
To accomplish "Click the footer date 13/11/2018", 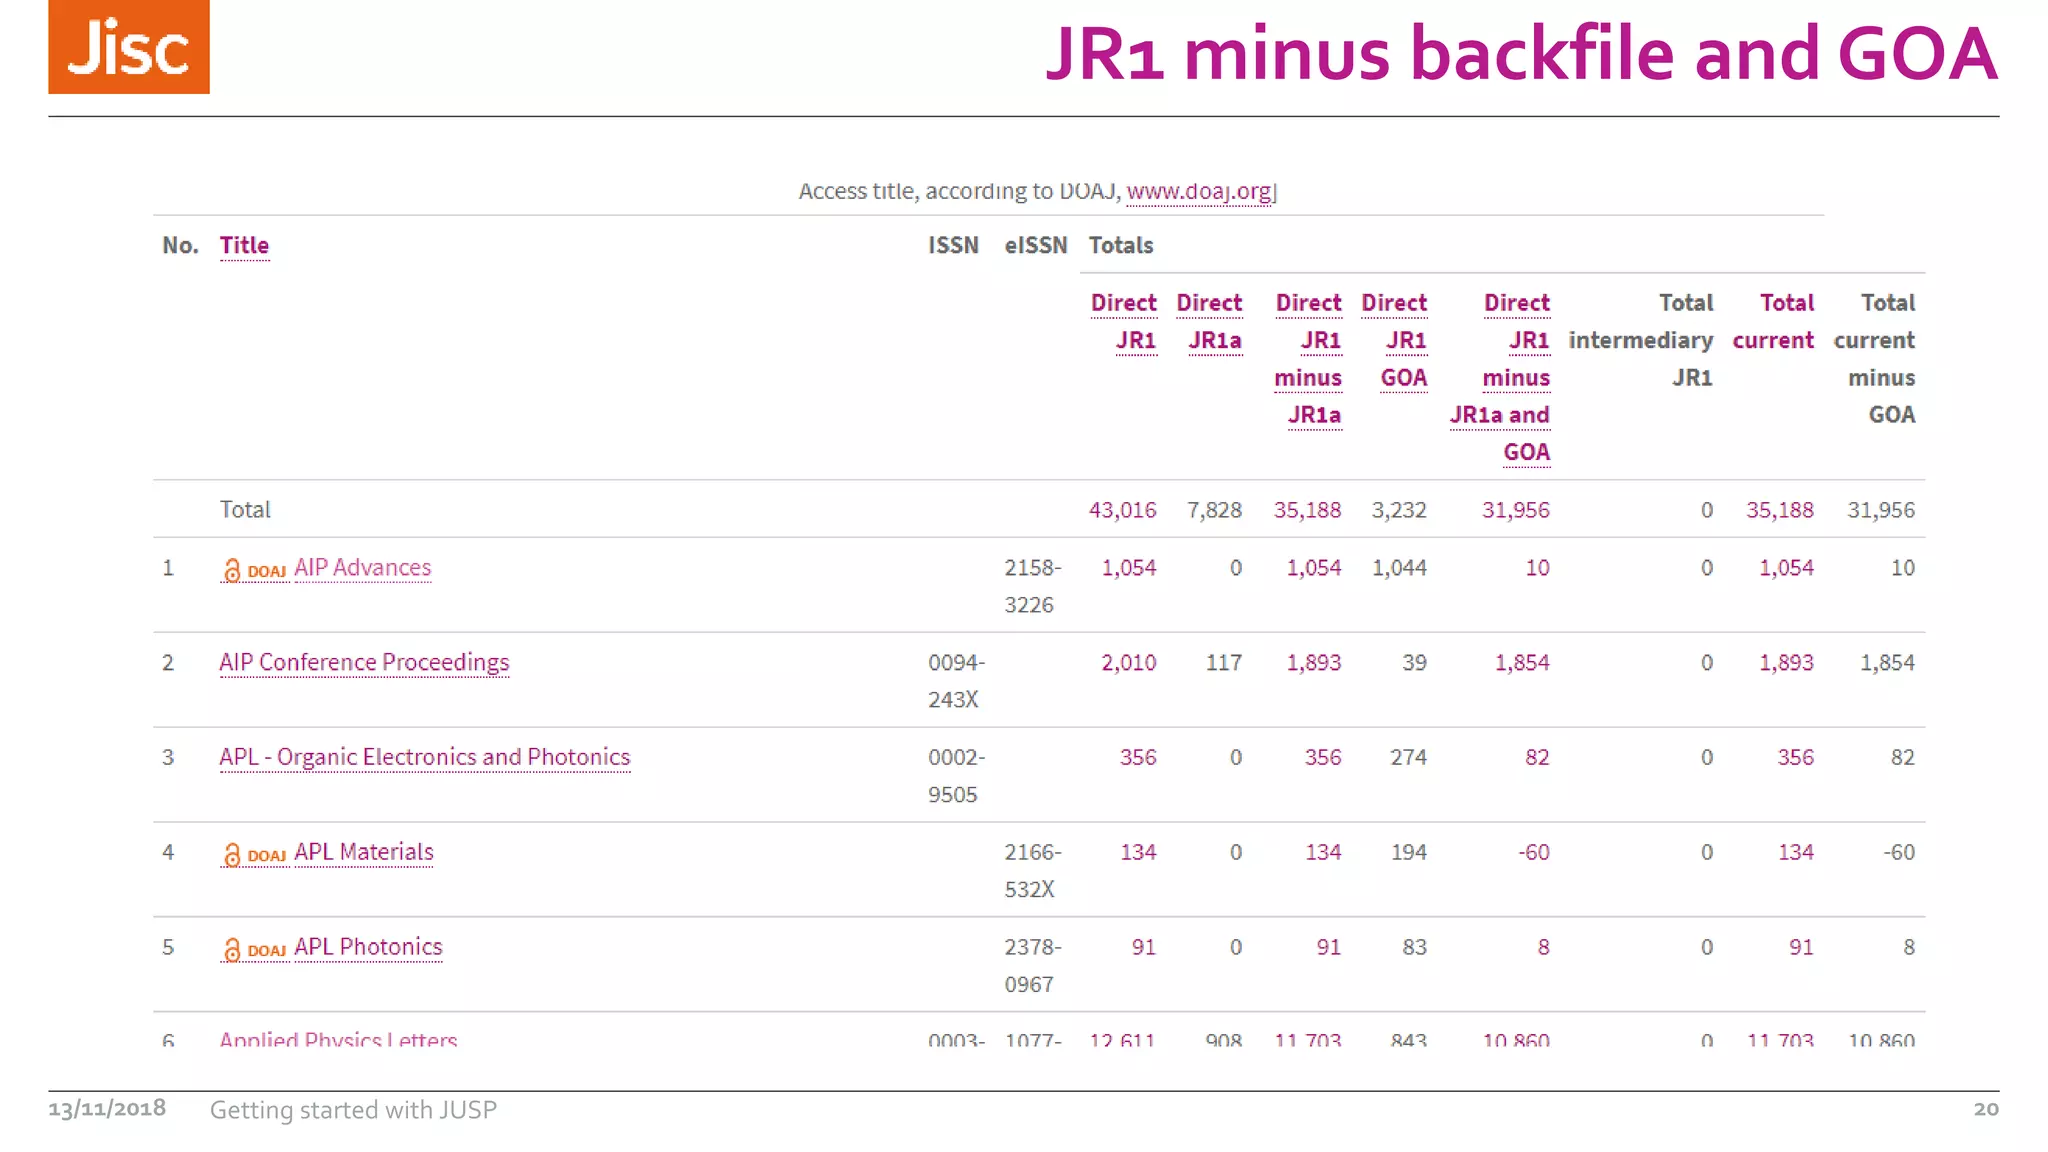I will point(107,1108).
